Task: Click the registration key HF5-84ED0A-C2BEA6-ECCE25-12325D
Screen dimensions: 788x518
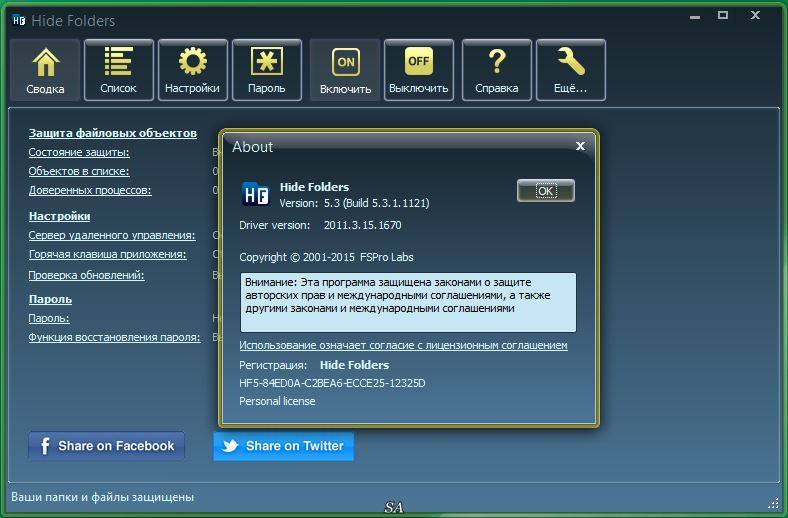Action: (332, 383)
